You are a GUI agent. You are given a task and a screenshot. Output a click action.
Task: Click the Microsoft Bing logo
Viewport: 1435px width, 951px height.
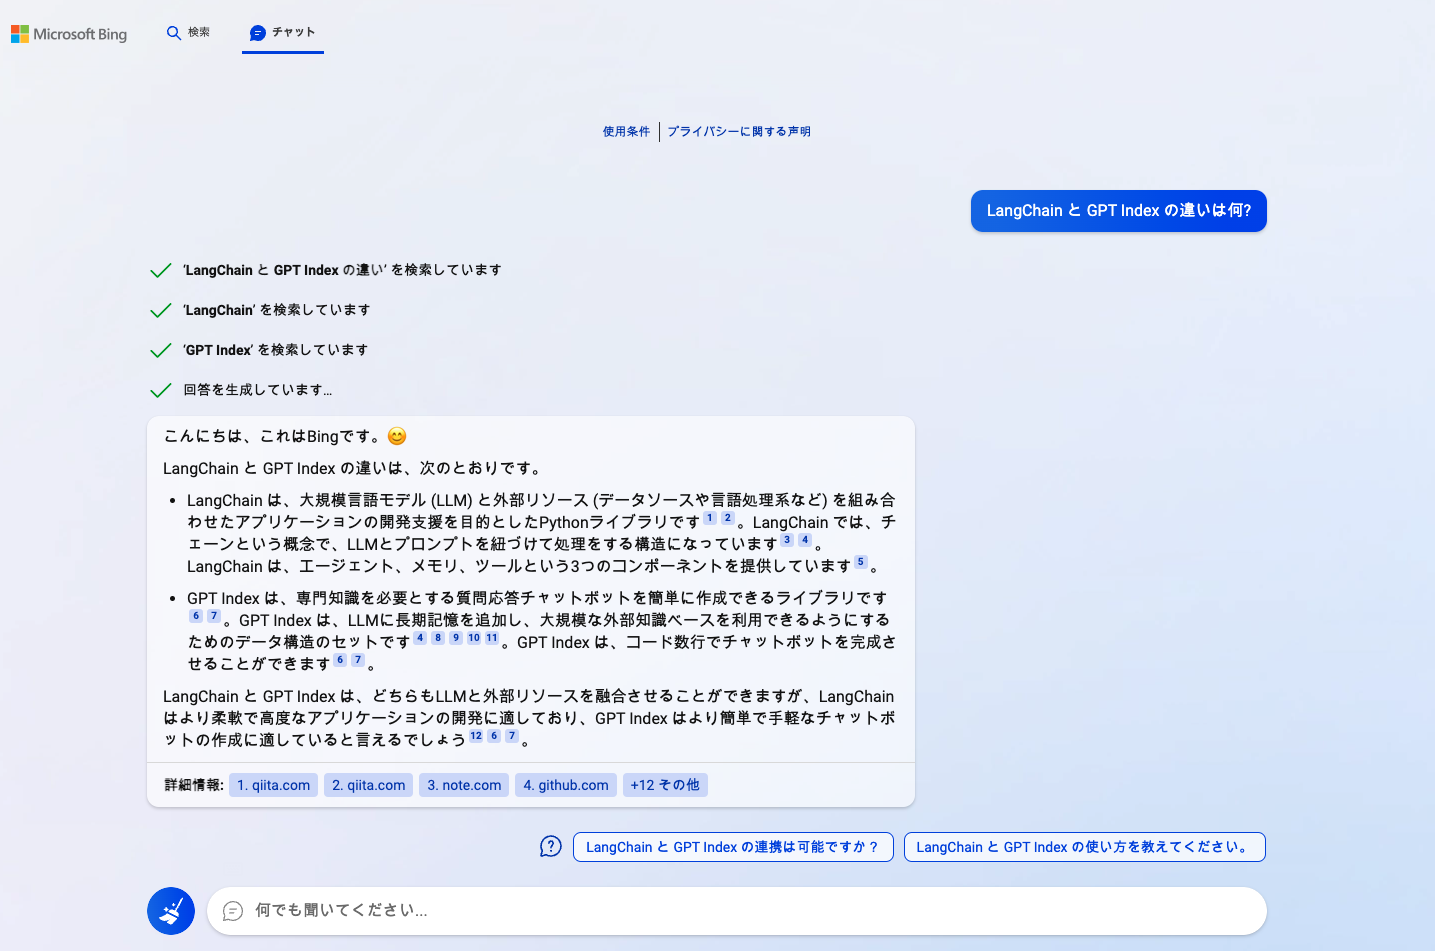tap(69, 34)
